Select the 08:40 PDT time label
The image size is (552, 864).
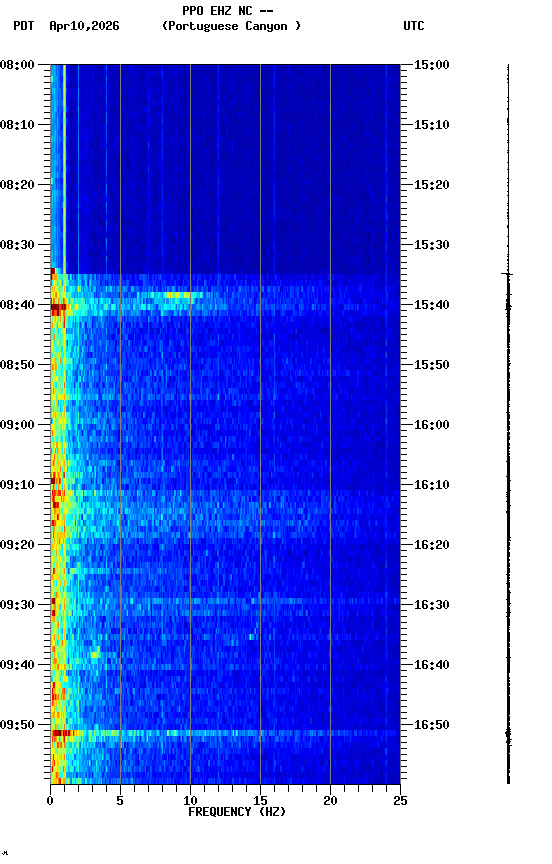tap(17, 305)
